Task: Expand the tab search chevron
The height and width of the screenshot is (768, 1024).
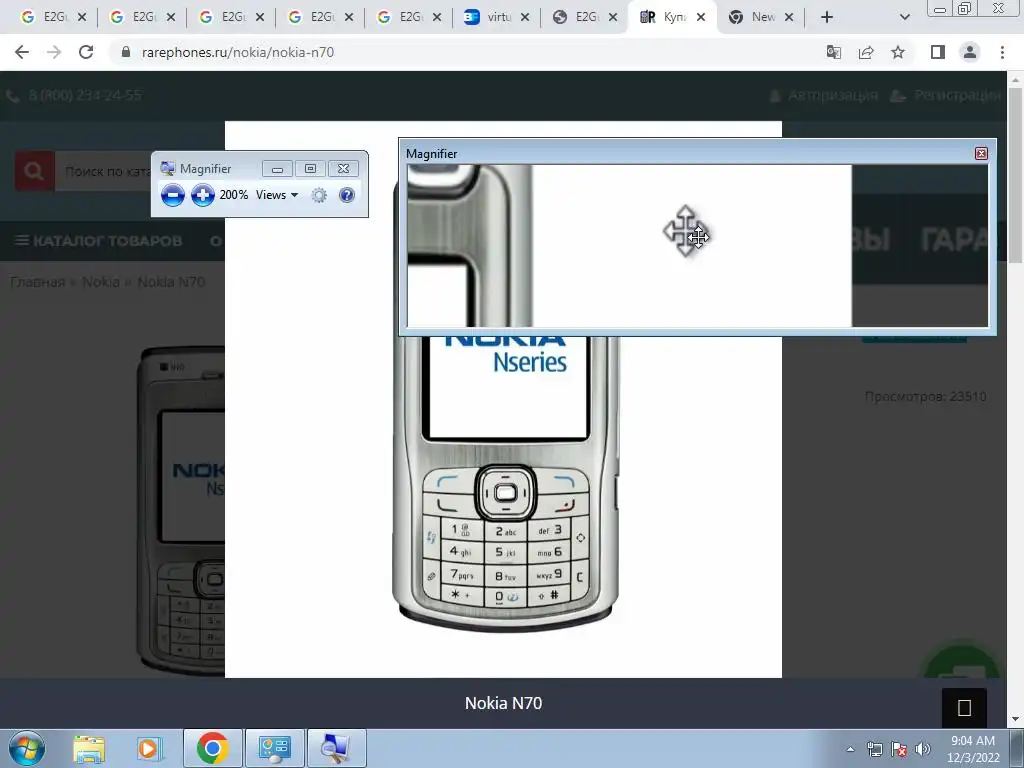Action: pyautogui.click(x=904, y=18)
